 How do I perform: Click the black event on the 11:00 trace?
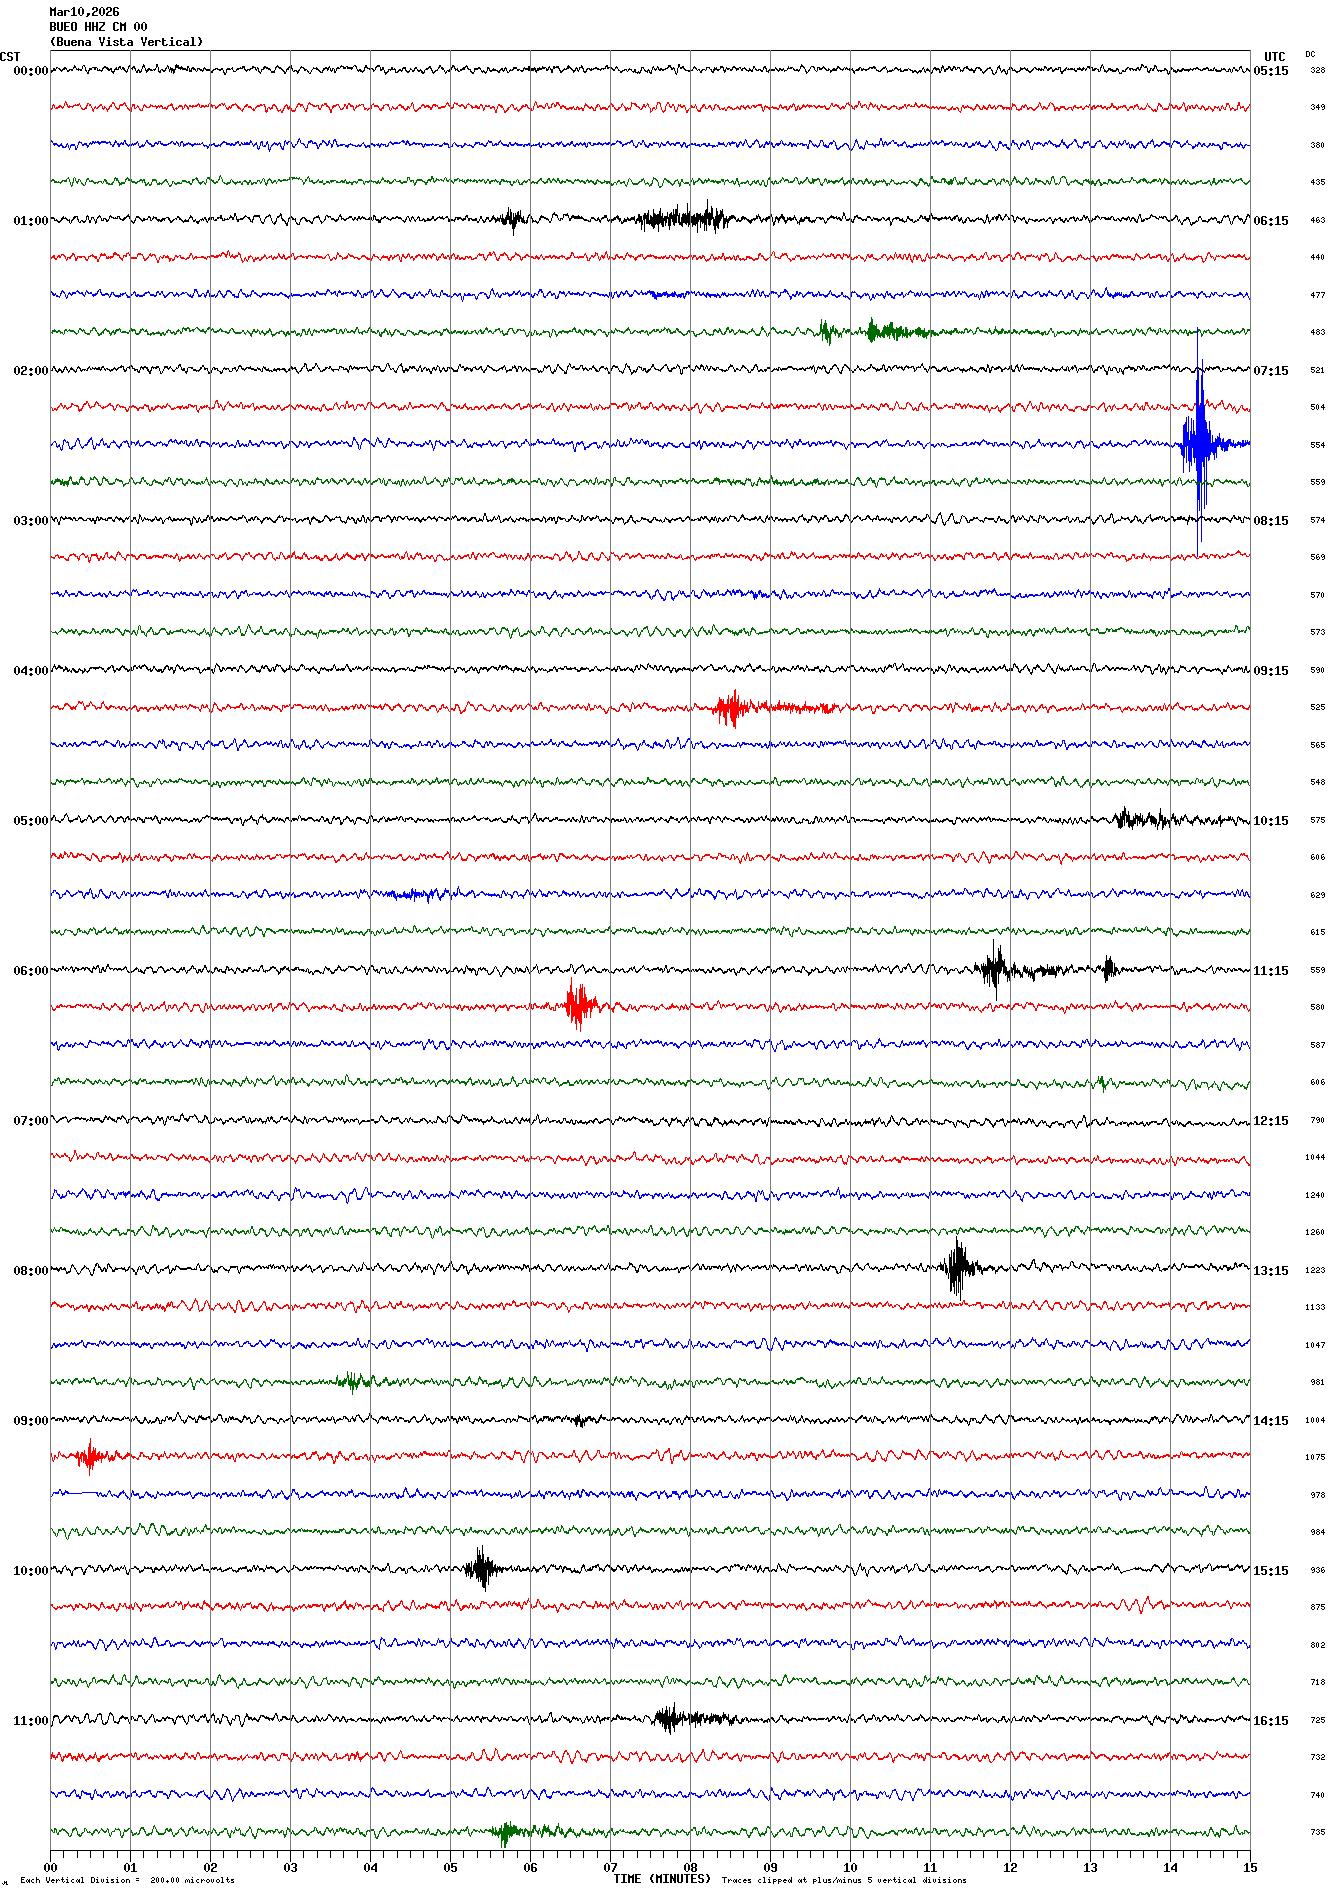668,1719
